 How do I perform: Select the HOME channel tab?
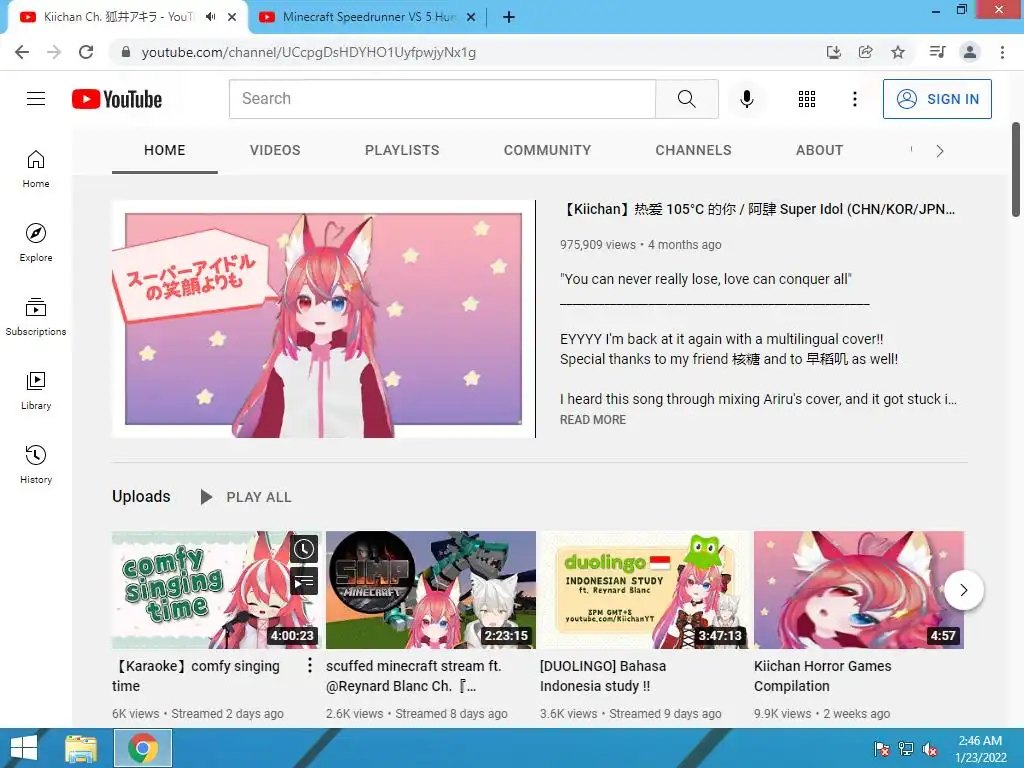[x=165, y=150]
